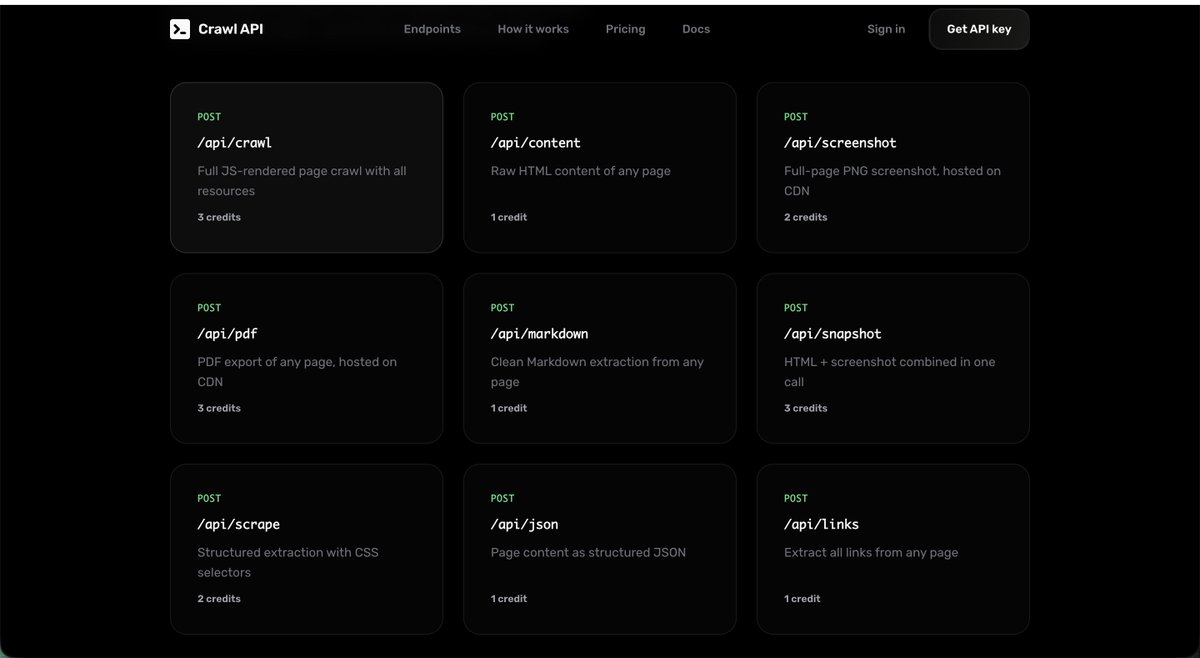The width and height of the screenshot is (1200, 658).
Task: Select the /api/markdown endpoint title
Action: (539, 334)
